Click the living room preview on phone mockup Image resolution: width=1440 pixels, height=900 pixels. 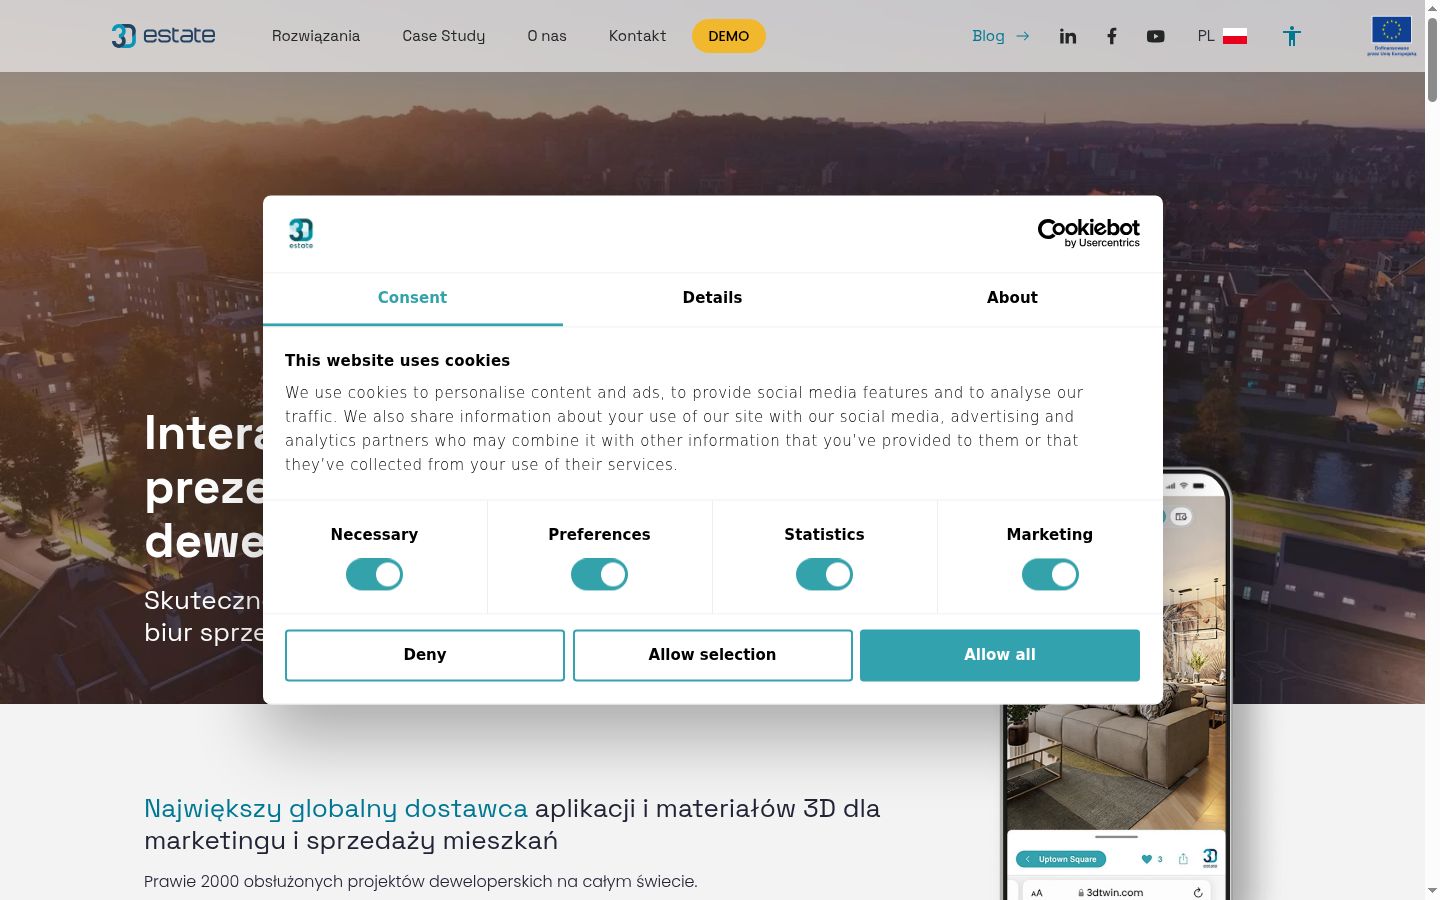pyautogui.click(x=1115, y=765)
